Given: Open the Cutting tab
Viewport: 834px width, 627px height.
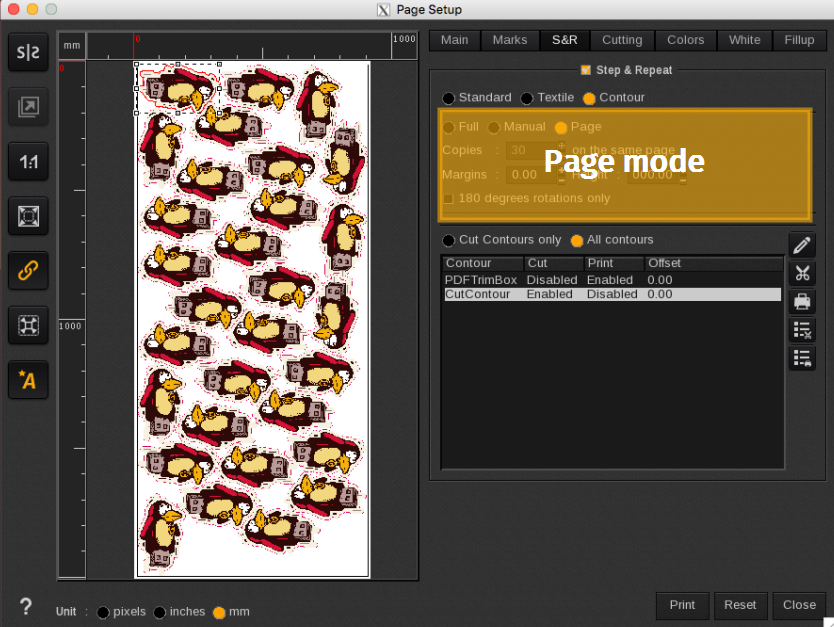Looking at the screenshot, I should click(x=622, y=40).
